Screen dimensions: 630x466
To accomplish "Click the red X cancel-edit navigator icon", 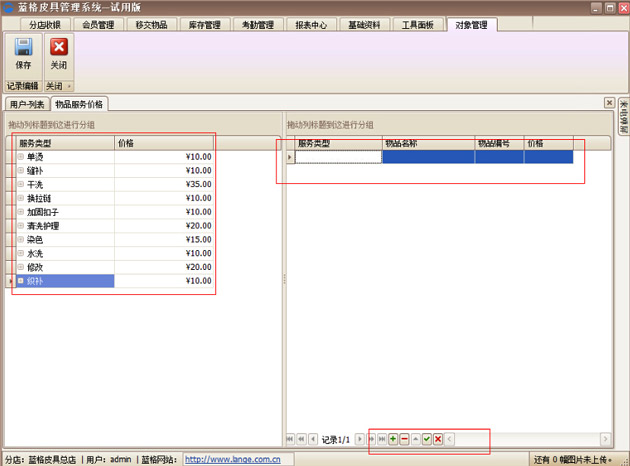I will (x=438, y=439).
